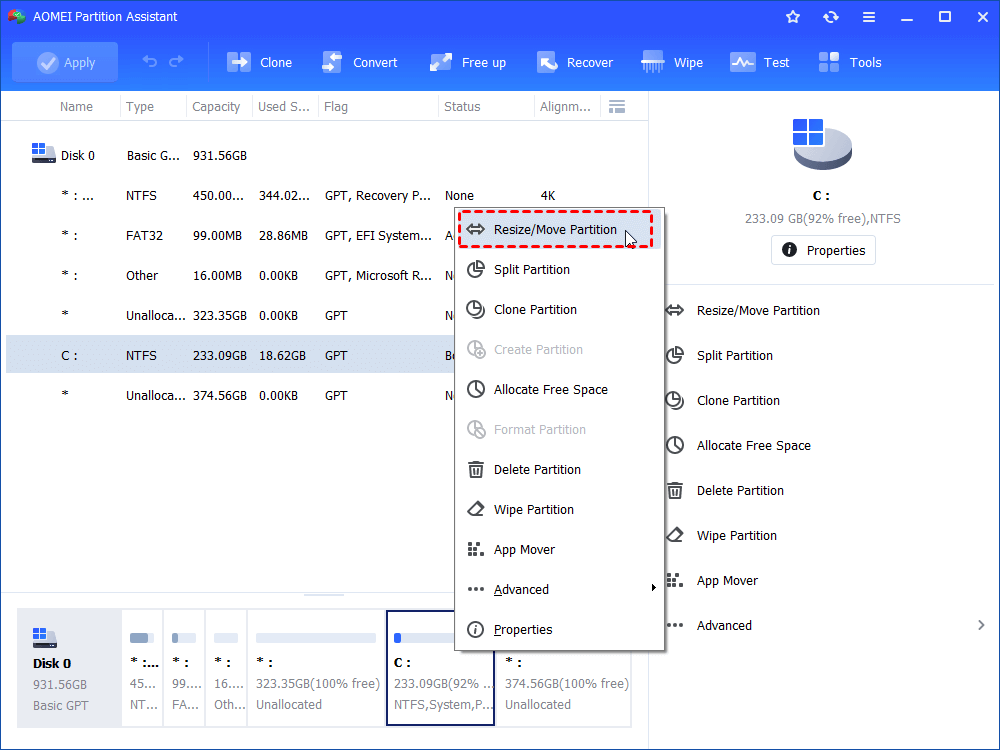The width and height of the screenshot is (1000, 750).
Task: Expand the Advanced chevron in the right panel
Action: (x=980, y=623)
